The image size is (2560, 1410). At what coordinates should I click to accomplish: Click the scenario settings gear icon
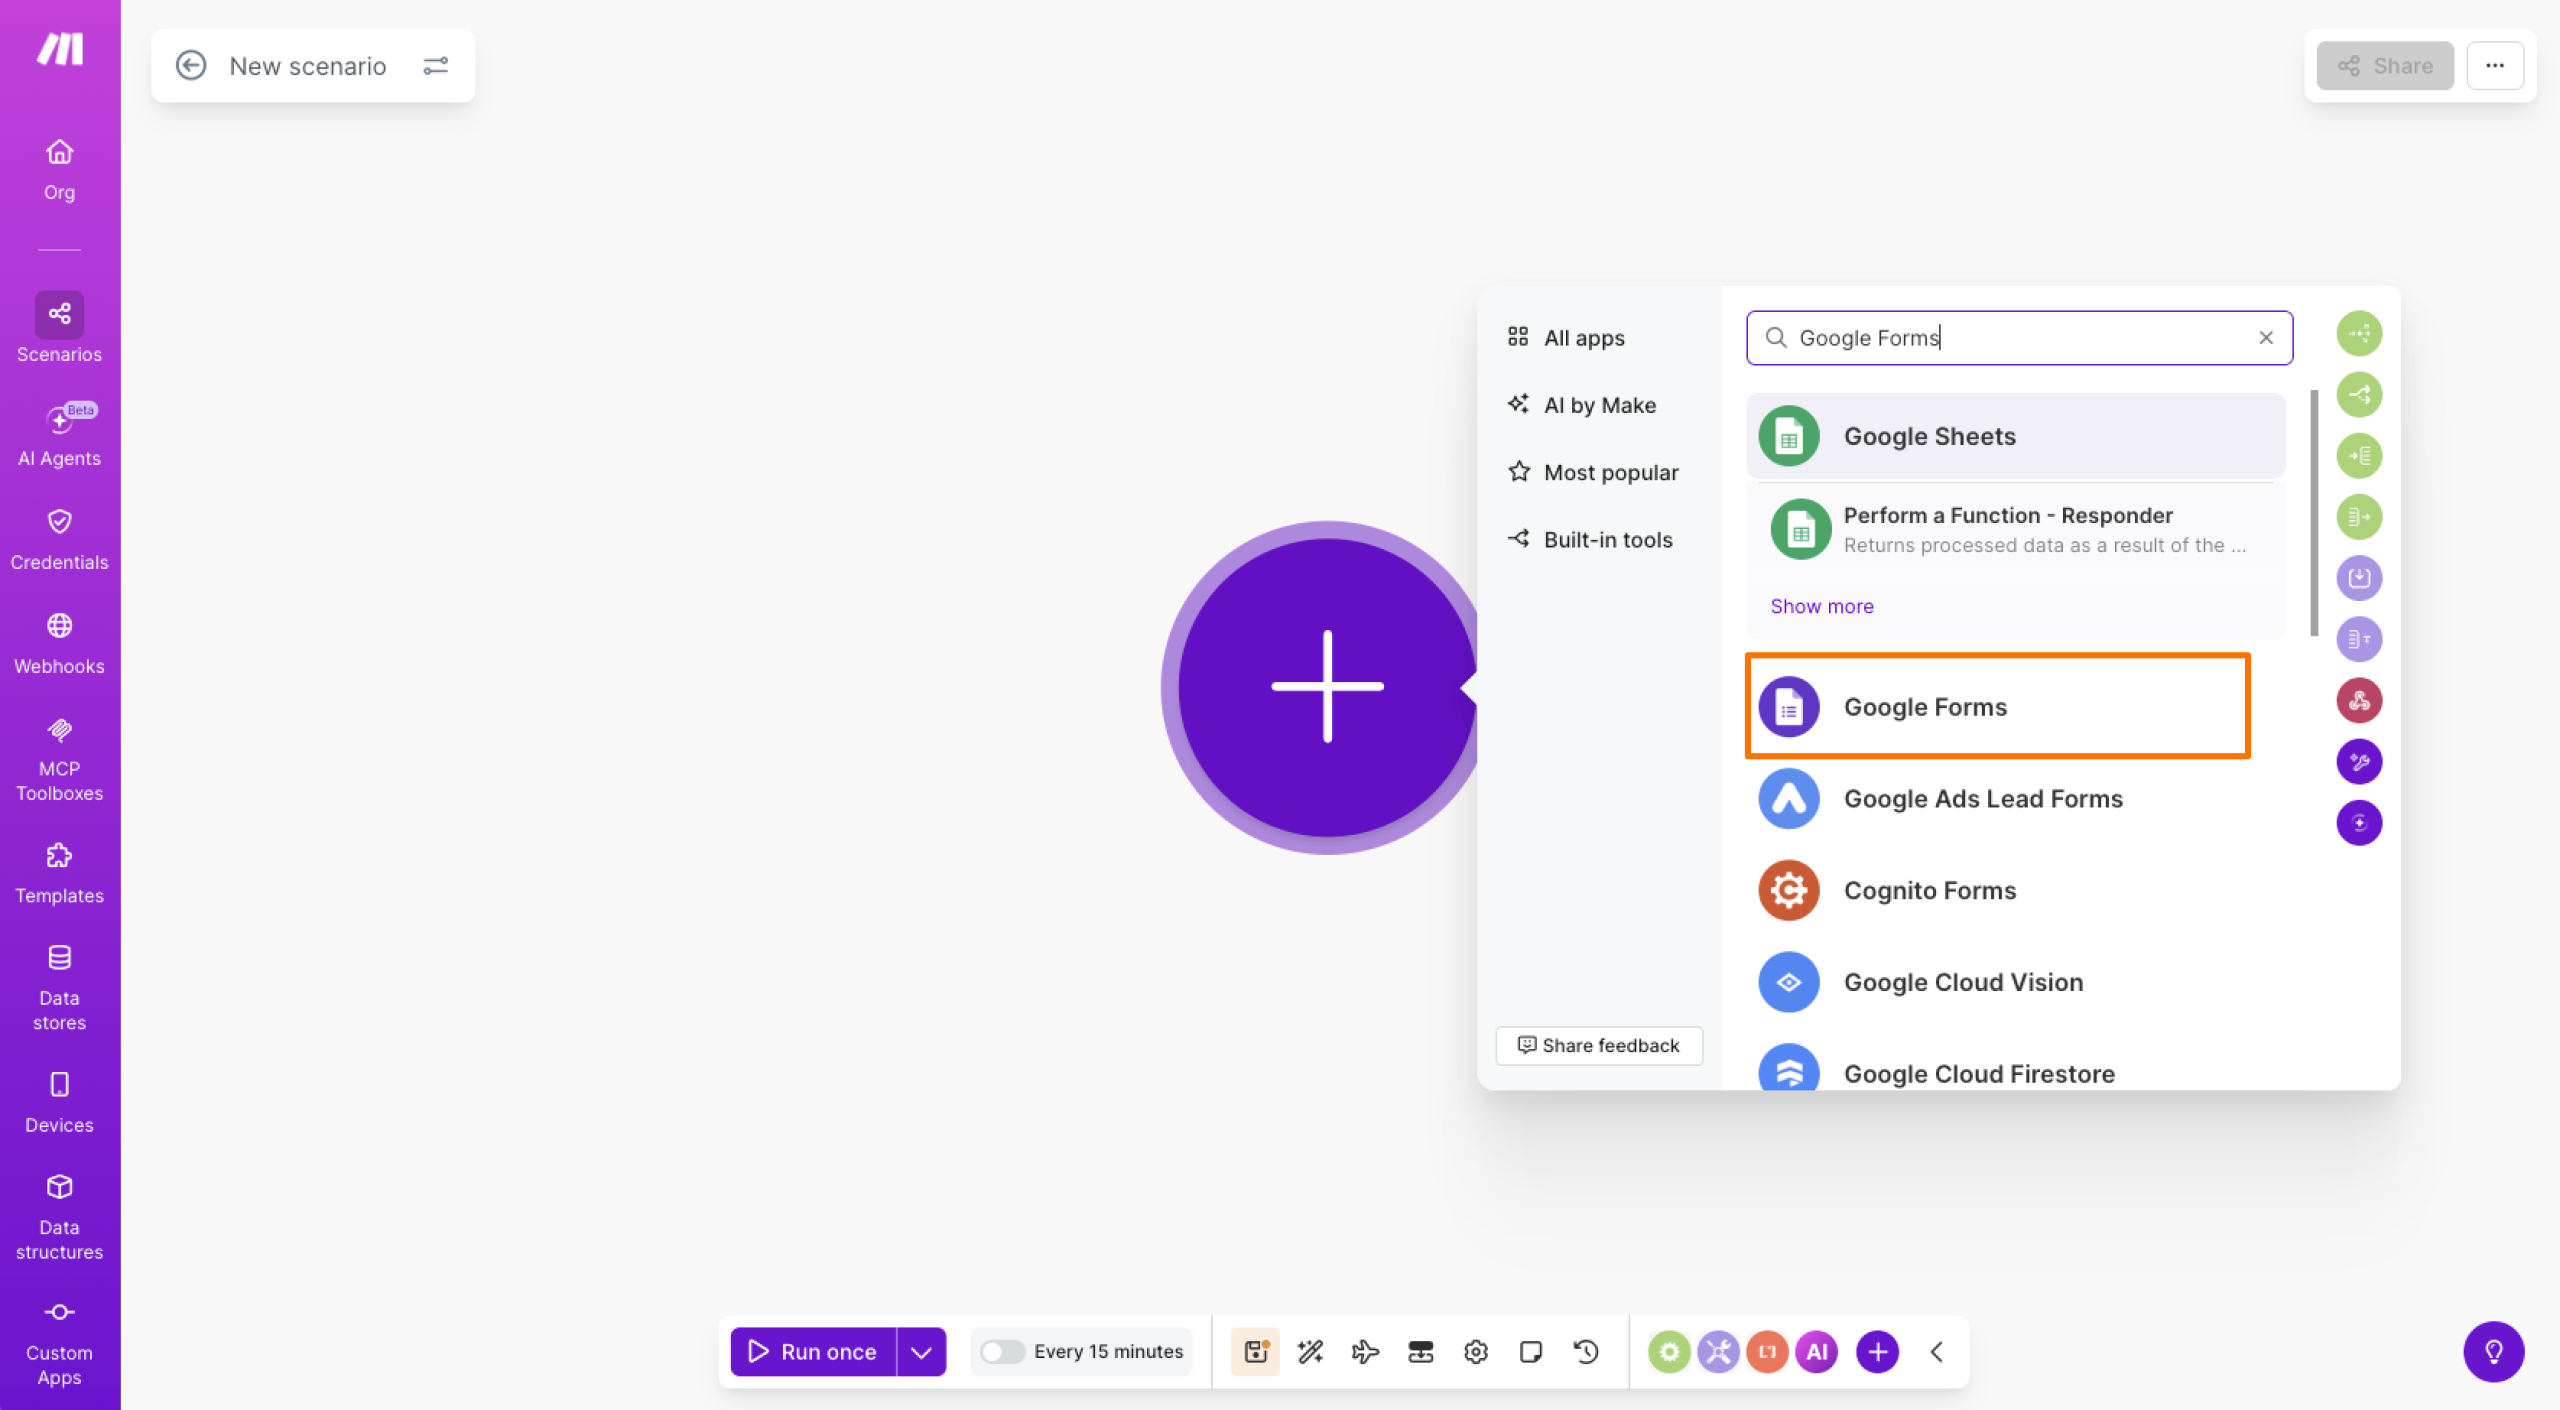(1475, 1352)
